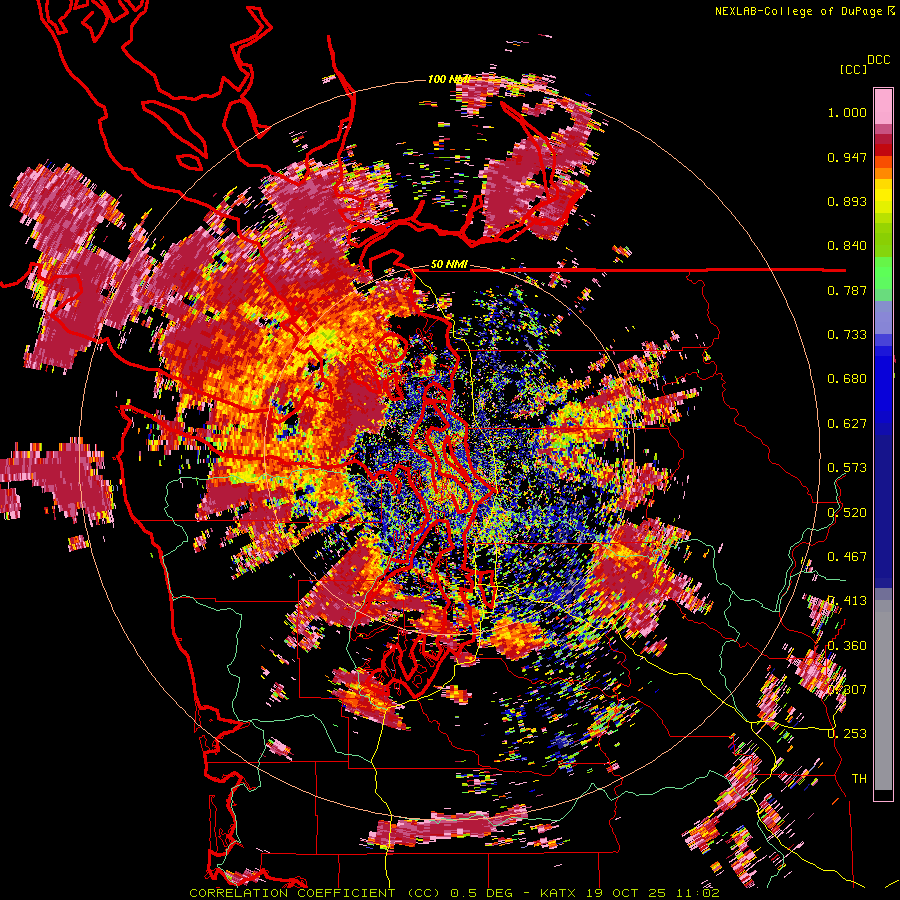This screenshot has height=900, width=900.
Task: Pick the pink legend swatch beside 1.000
Action: [x=883, y=107]
